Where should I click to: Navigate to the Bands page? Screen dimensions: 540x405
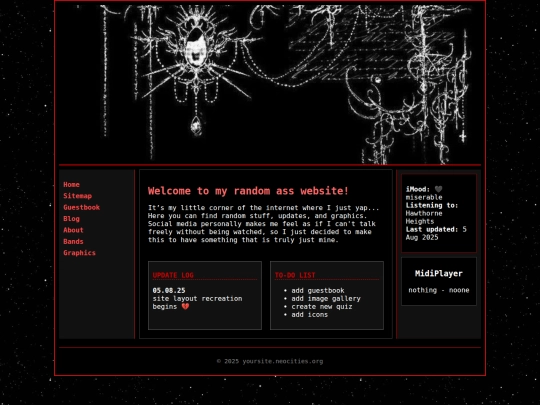click(73, 241)
